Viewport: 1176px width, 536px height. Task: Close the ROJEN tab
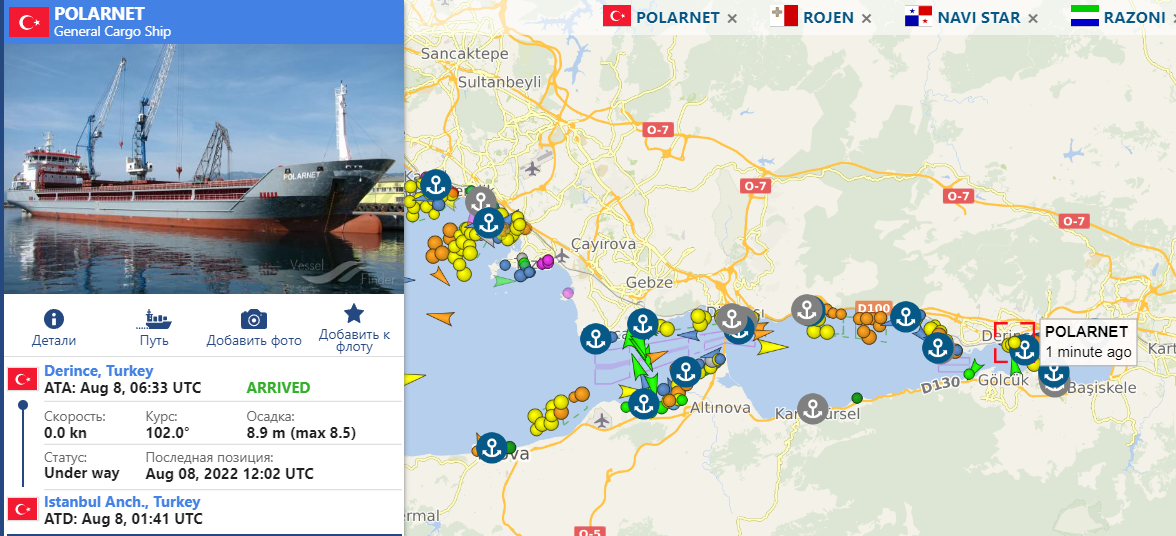866,18
